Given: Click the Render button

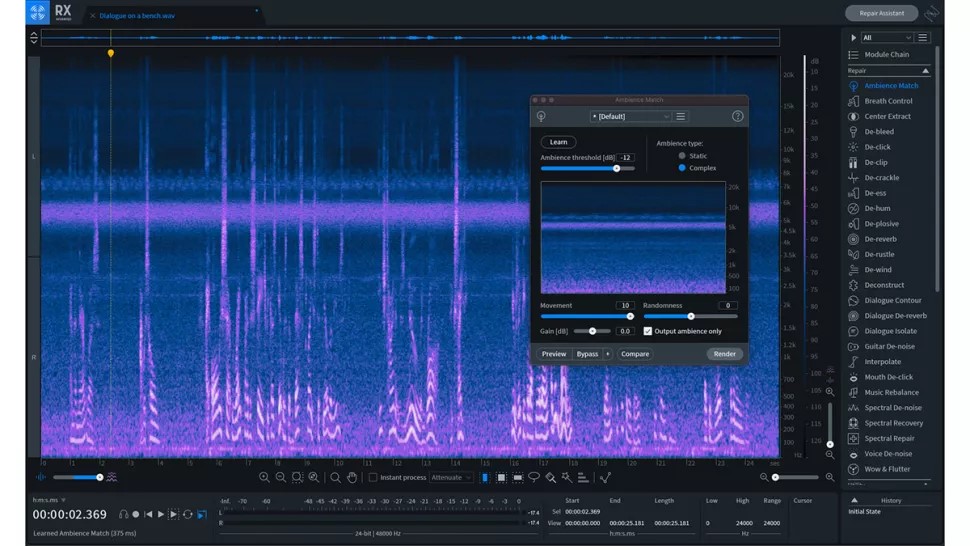Looking at the screenshot, I should (724, 354).
